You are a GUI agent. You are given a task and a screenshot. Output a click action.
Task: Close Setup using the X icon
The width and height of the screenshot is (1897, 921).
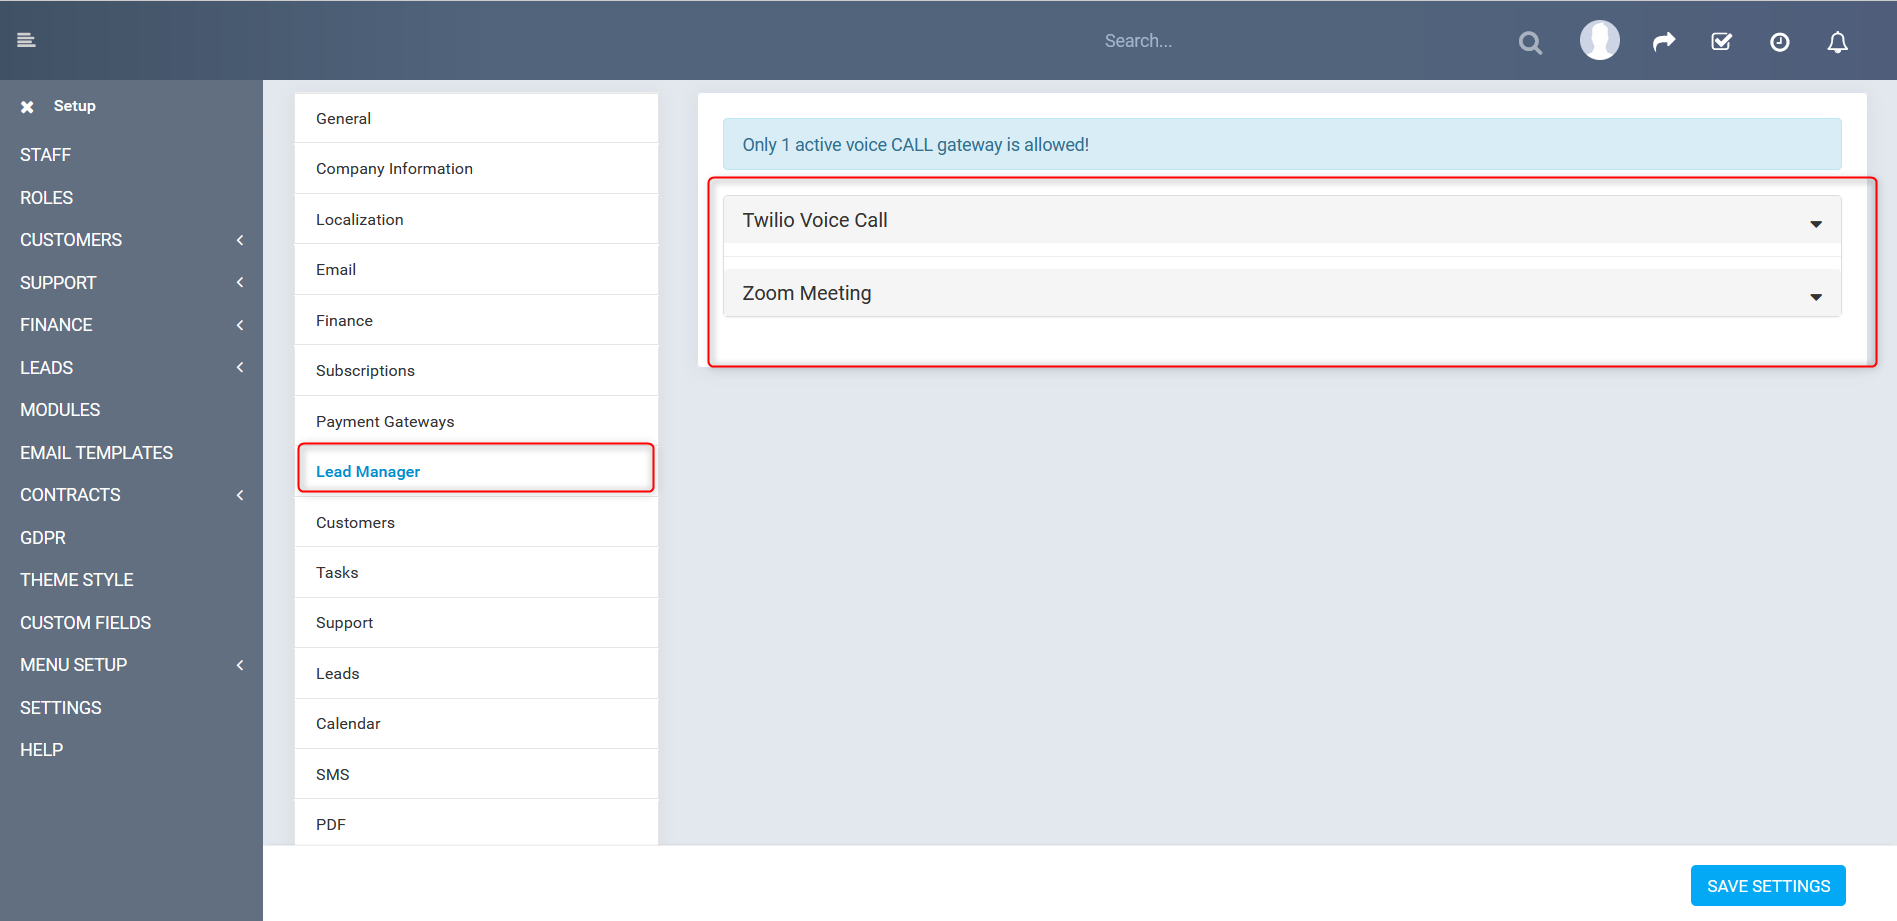click(27, 106)
